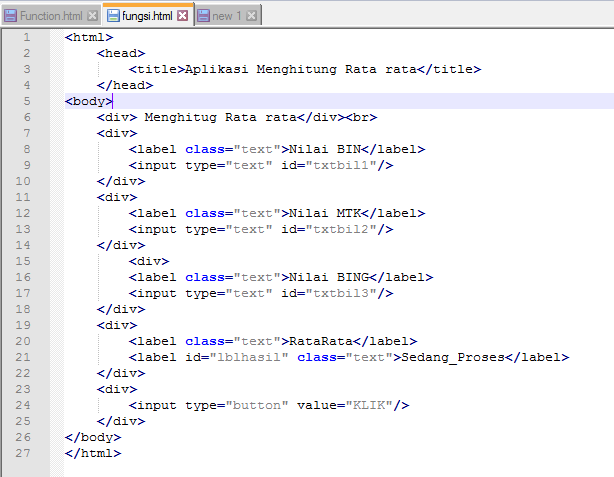Viewport: 614px width, 477px height.
Task: Close the Function.html tab
Action: [93, 15]
